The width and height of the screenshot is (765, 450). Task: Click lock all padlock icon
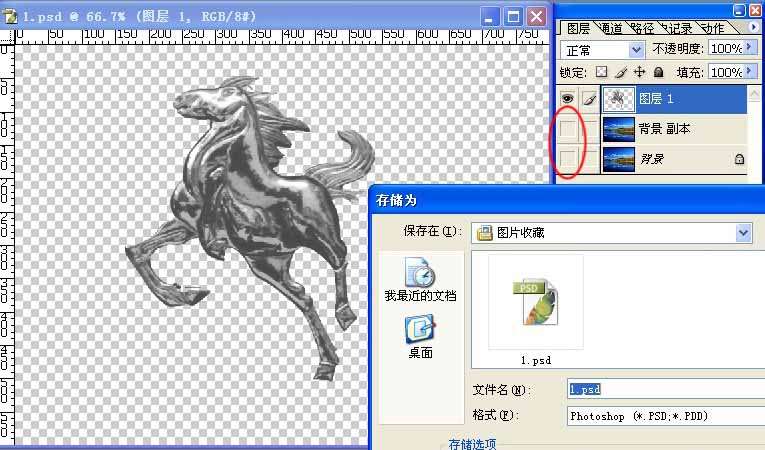(657, 73)
